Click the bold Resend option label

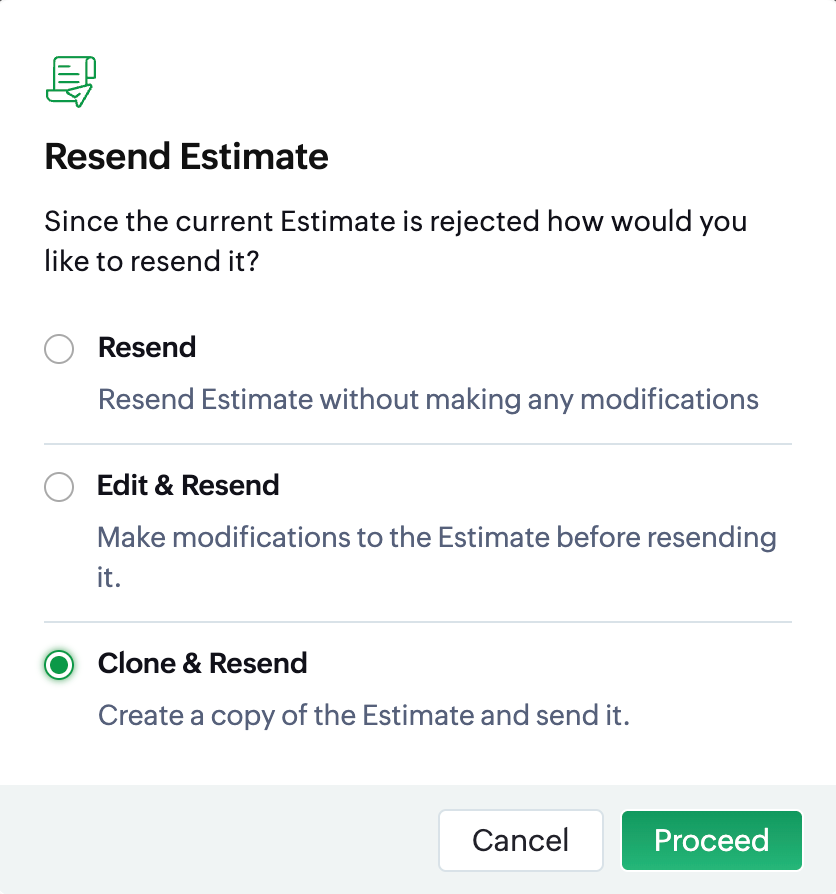tap(147, 348)
